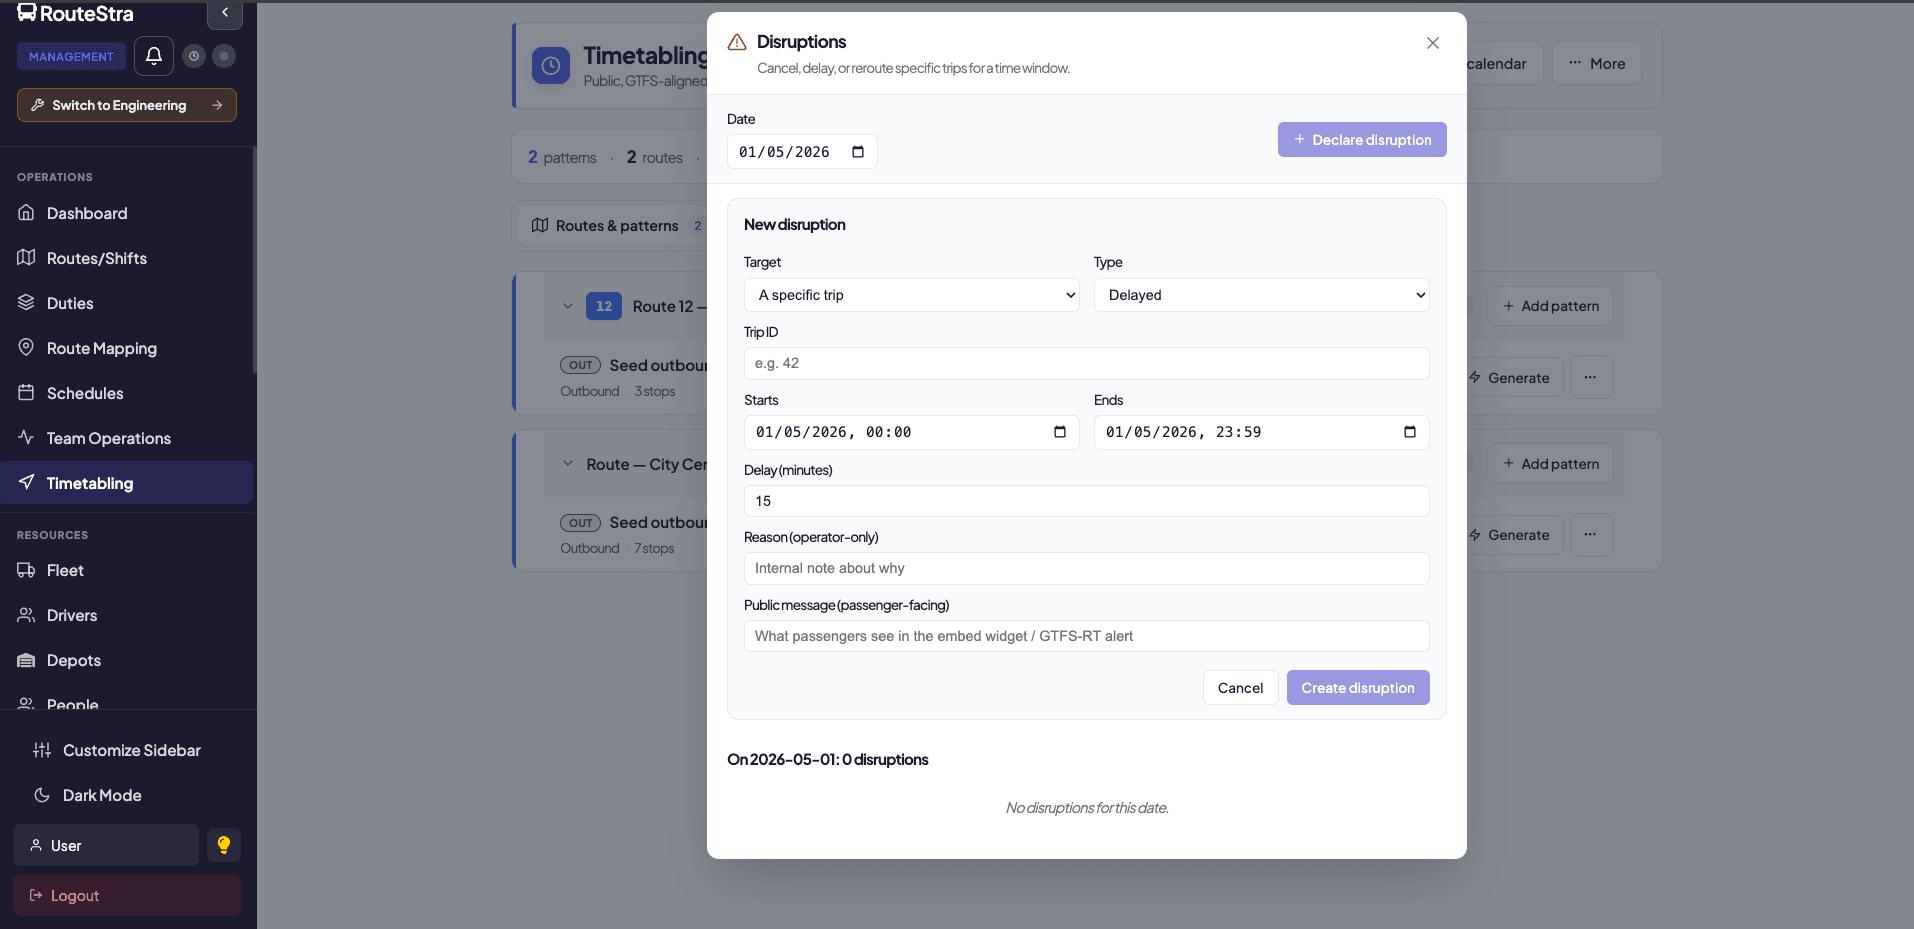
Task: Click the route 12 number badge
Action: click(604, 306)
